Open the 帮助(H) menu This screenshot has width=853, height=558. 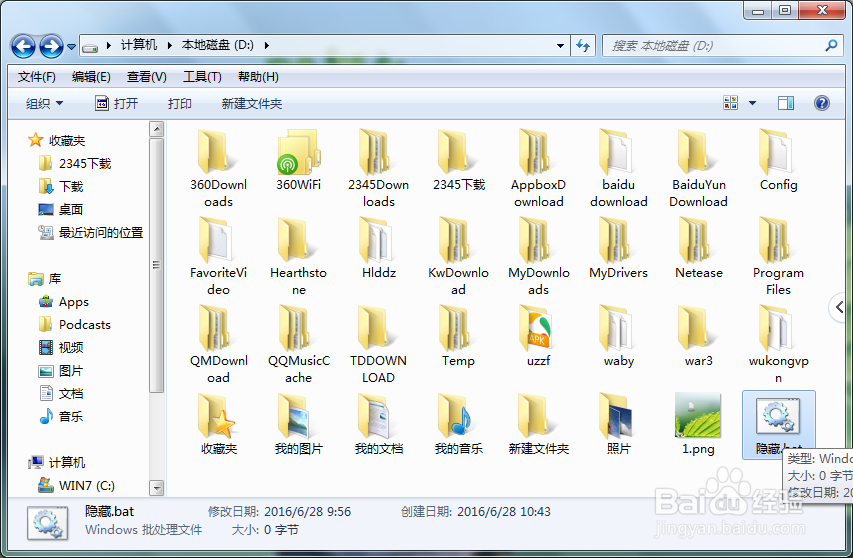(x=258, y=77)
